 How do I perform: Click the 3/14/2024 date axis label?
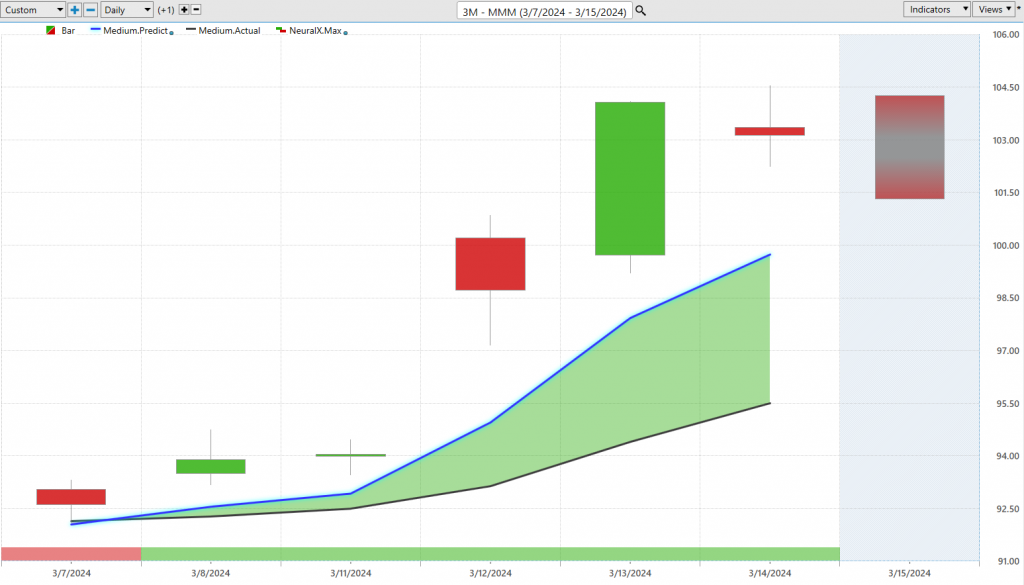pyautogui.click(x=770, y=573)
